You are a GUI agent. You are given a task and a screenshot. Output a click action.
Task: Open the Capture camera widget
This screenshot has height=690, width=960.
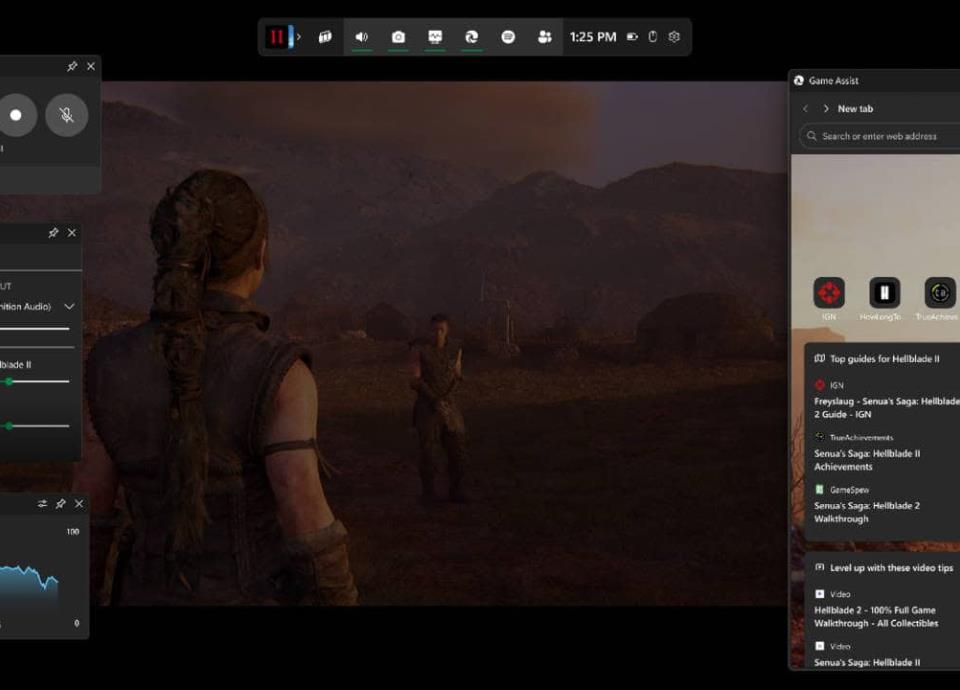coord(398,37)
